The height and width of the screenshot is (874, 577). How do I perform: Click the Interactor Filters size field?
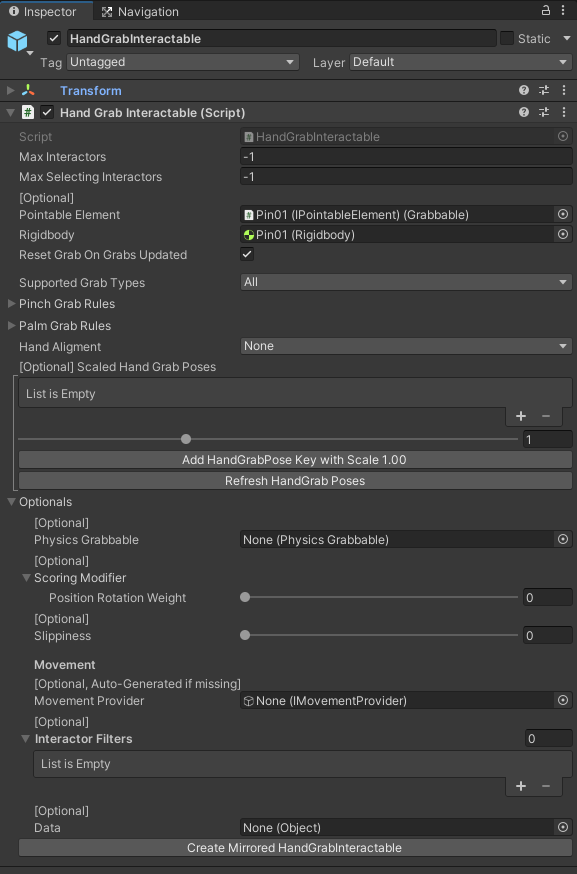tap(549, 739)
